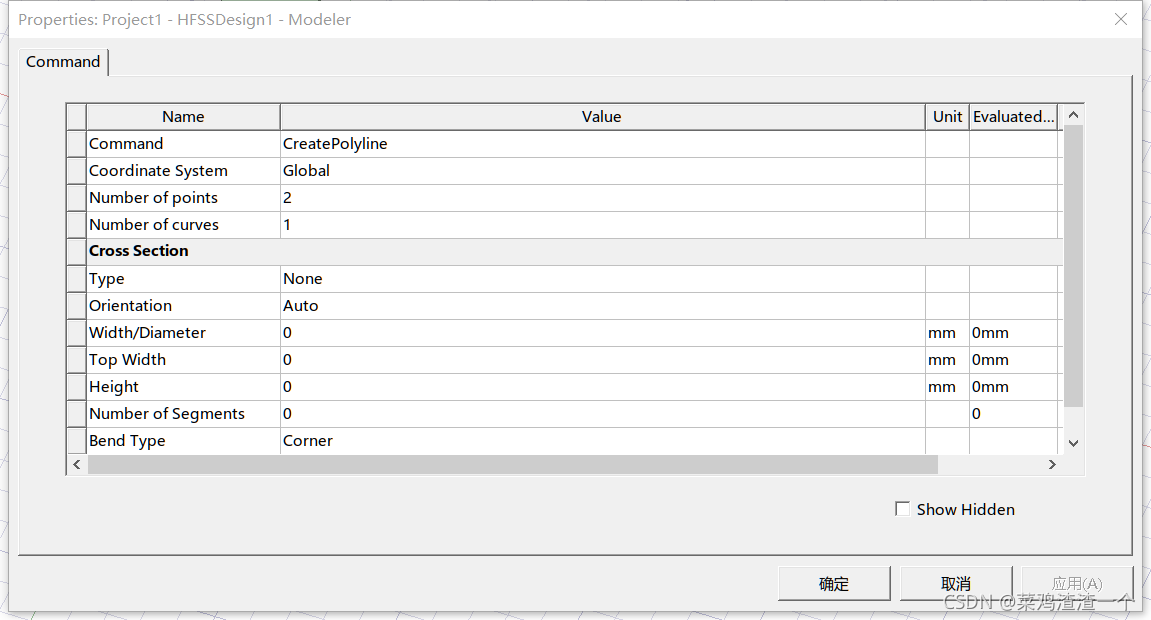Select the Coordinate System name cell

click(x=183, y=171)
